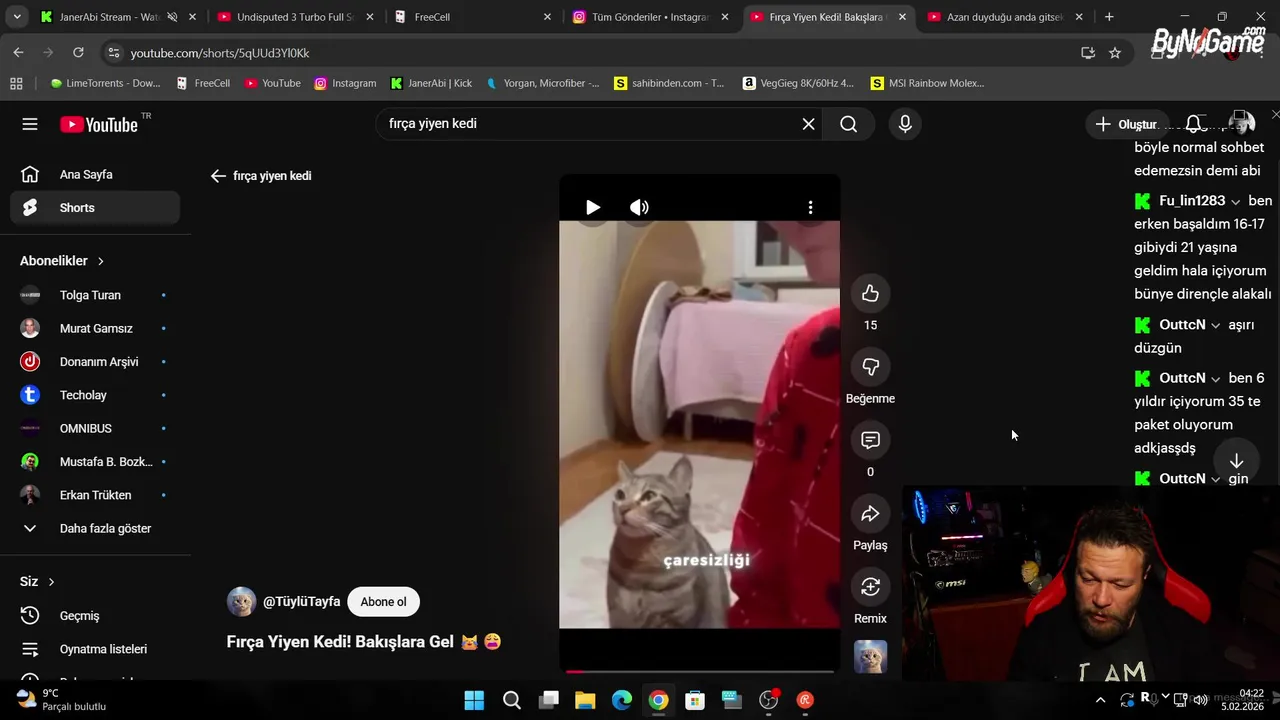Screen dimensions: 1280x720
Task: Like the short with thumbs up
Action: tap(870, 293)
